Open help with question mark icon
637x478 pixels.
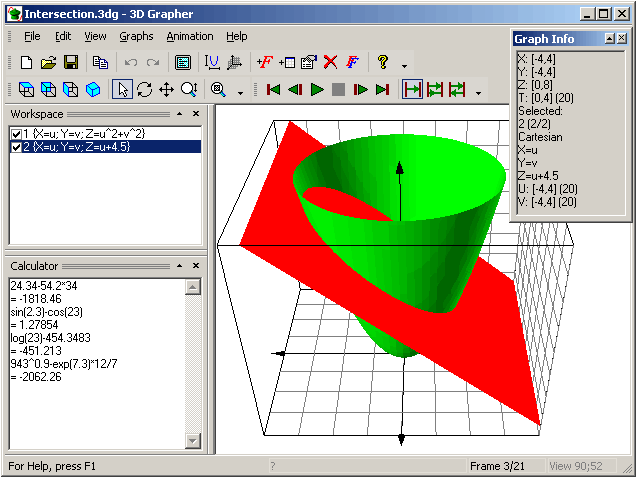pyautogui.click(x=383, y=63)
